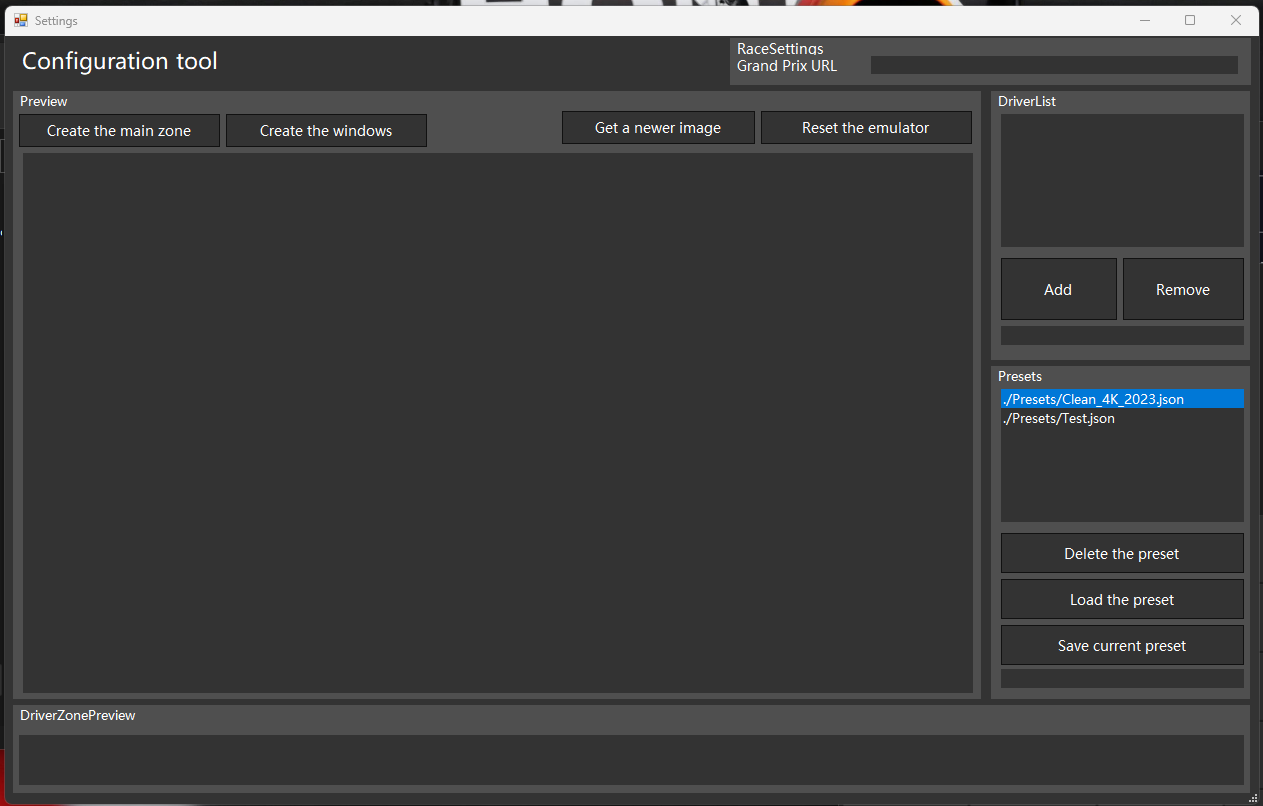
Task: Click inside the DriverList box
Action: coord(1121,180)
